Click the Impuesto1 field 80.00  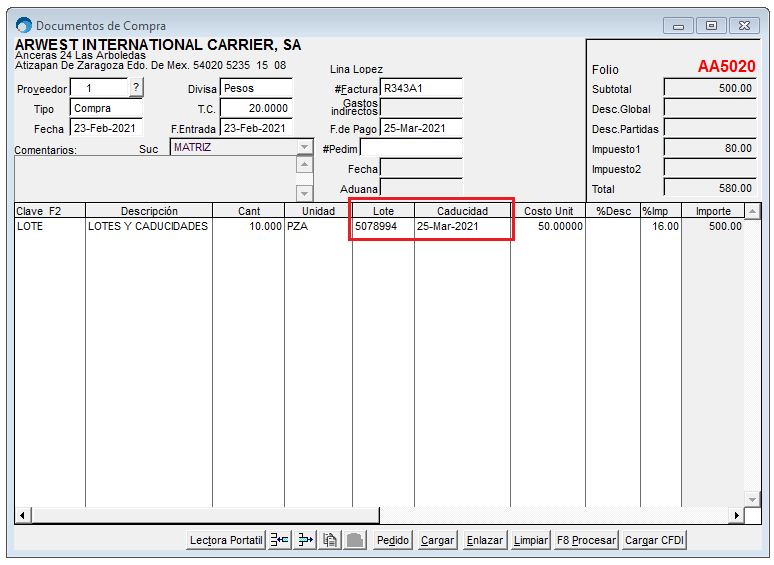coord(710,148)
